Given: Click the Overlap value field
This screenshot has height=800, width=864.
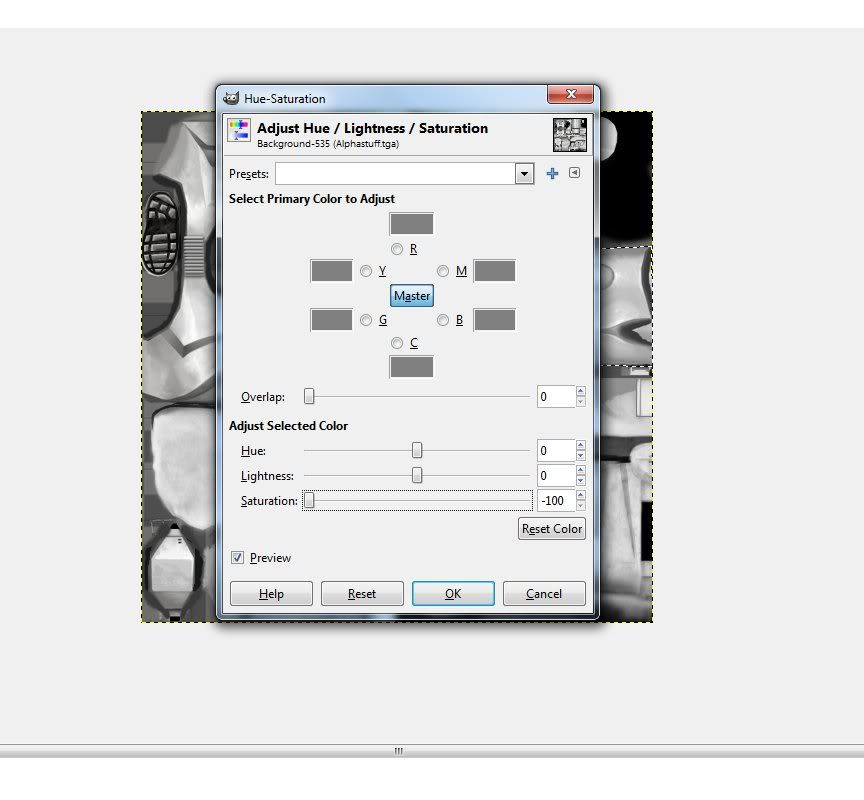Looking at the screenshot, I should click(x=556, y=397).
